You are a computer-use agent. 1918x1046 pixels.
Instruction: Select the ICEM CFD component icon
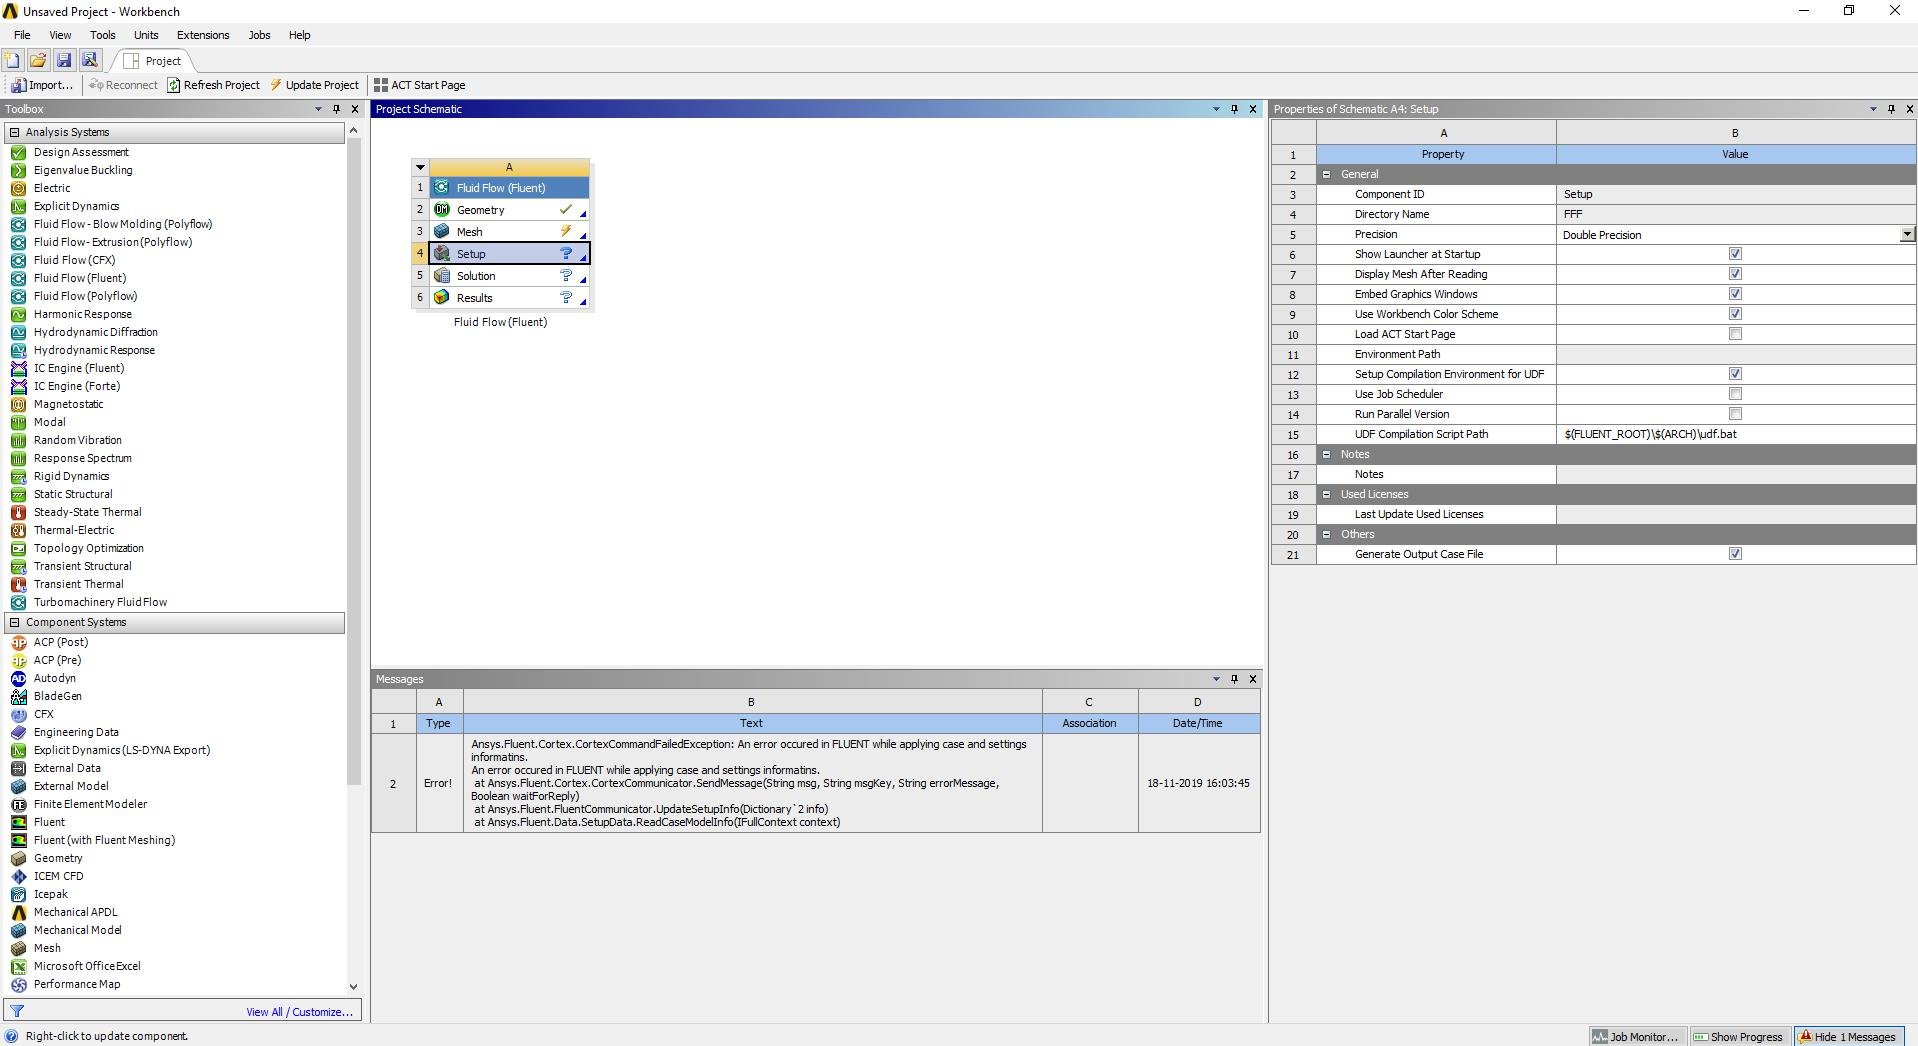pos(18,876)
